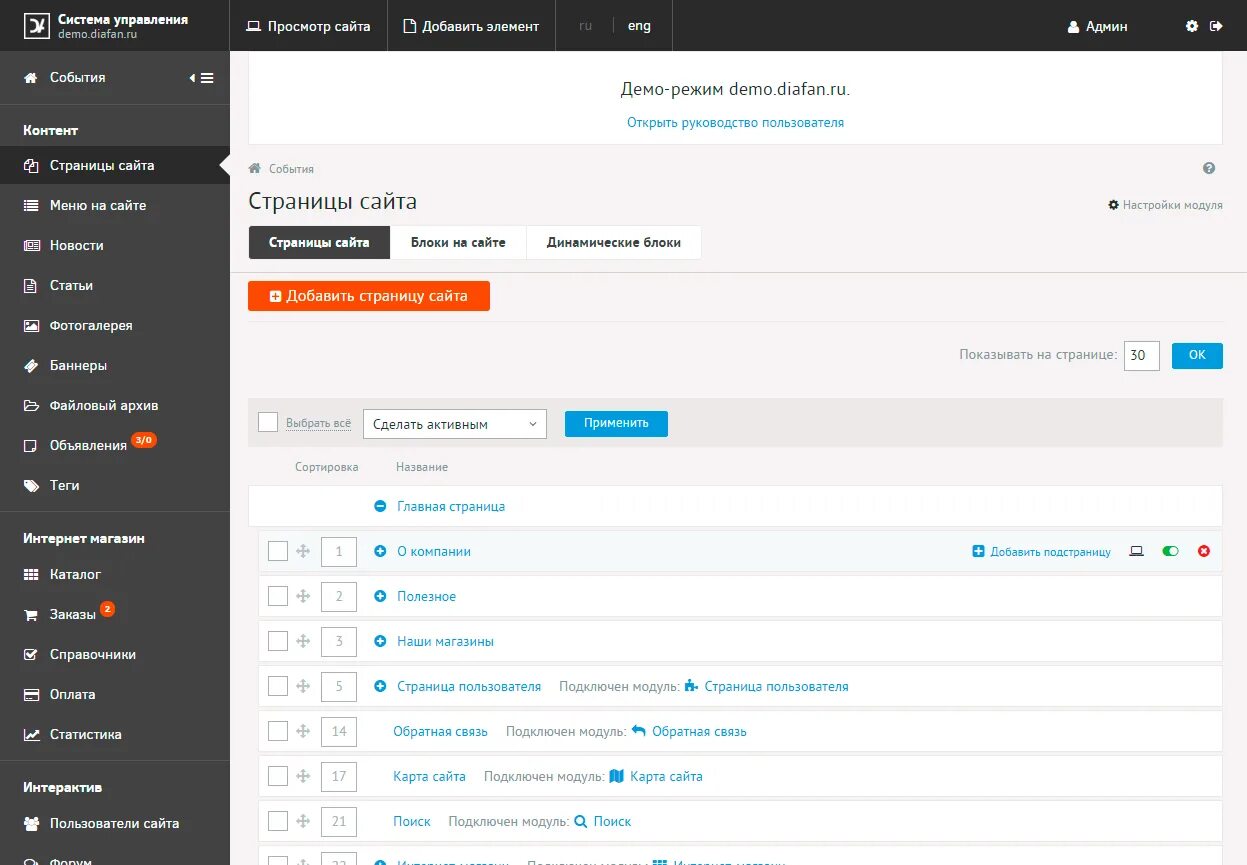Switch to the Блоки на сайте tab

pos(458,242)
